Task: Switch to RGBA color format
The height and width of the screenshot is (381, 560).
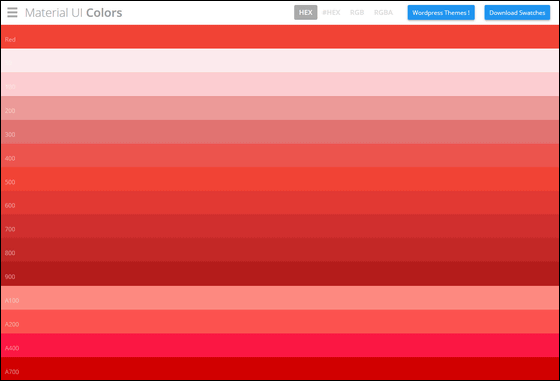Action: 383,12
